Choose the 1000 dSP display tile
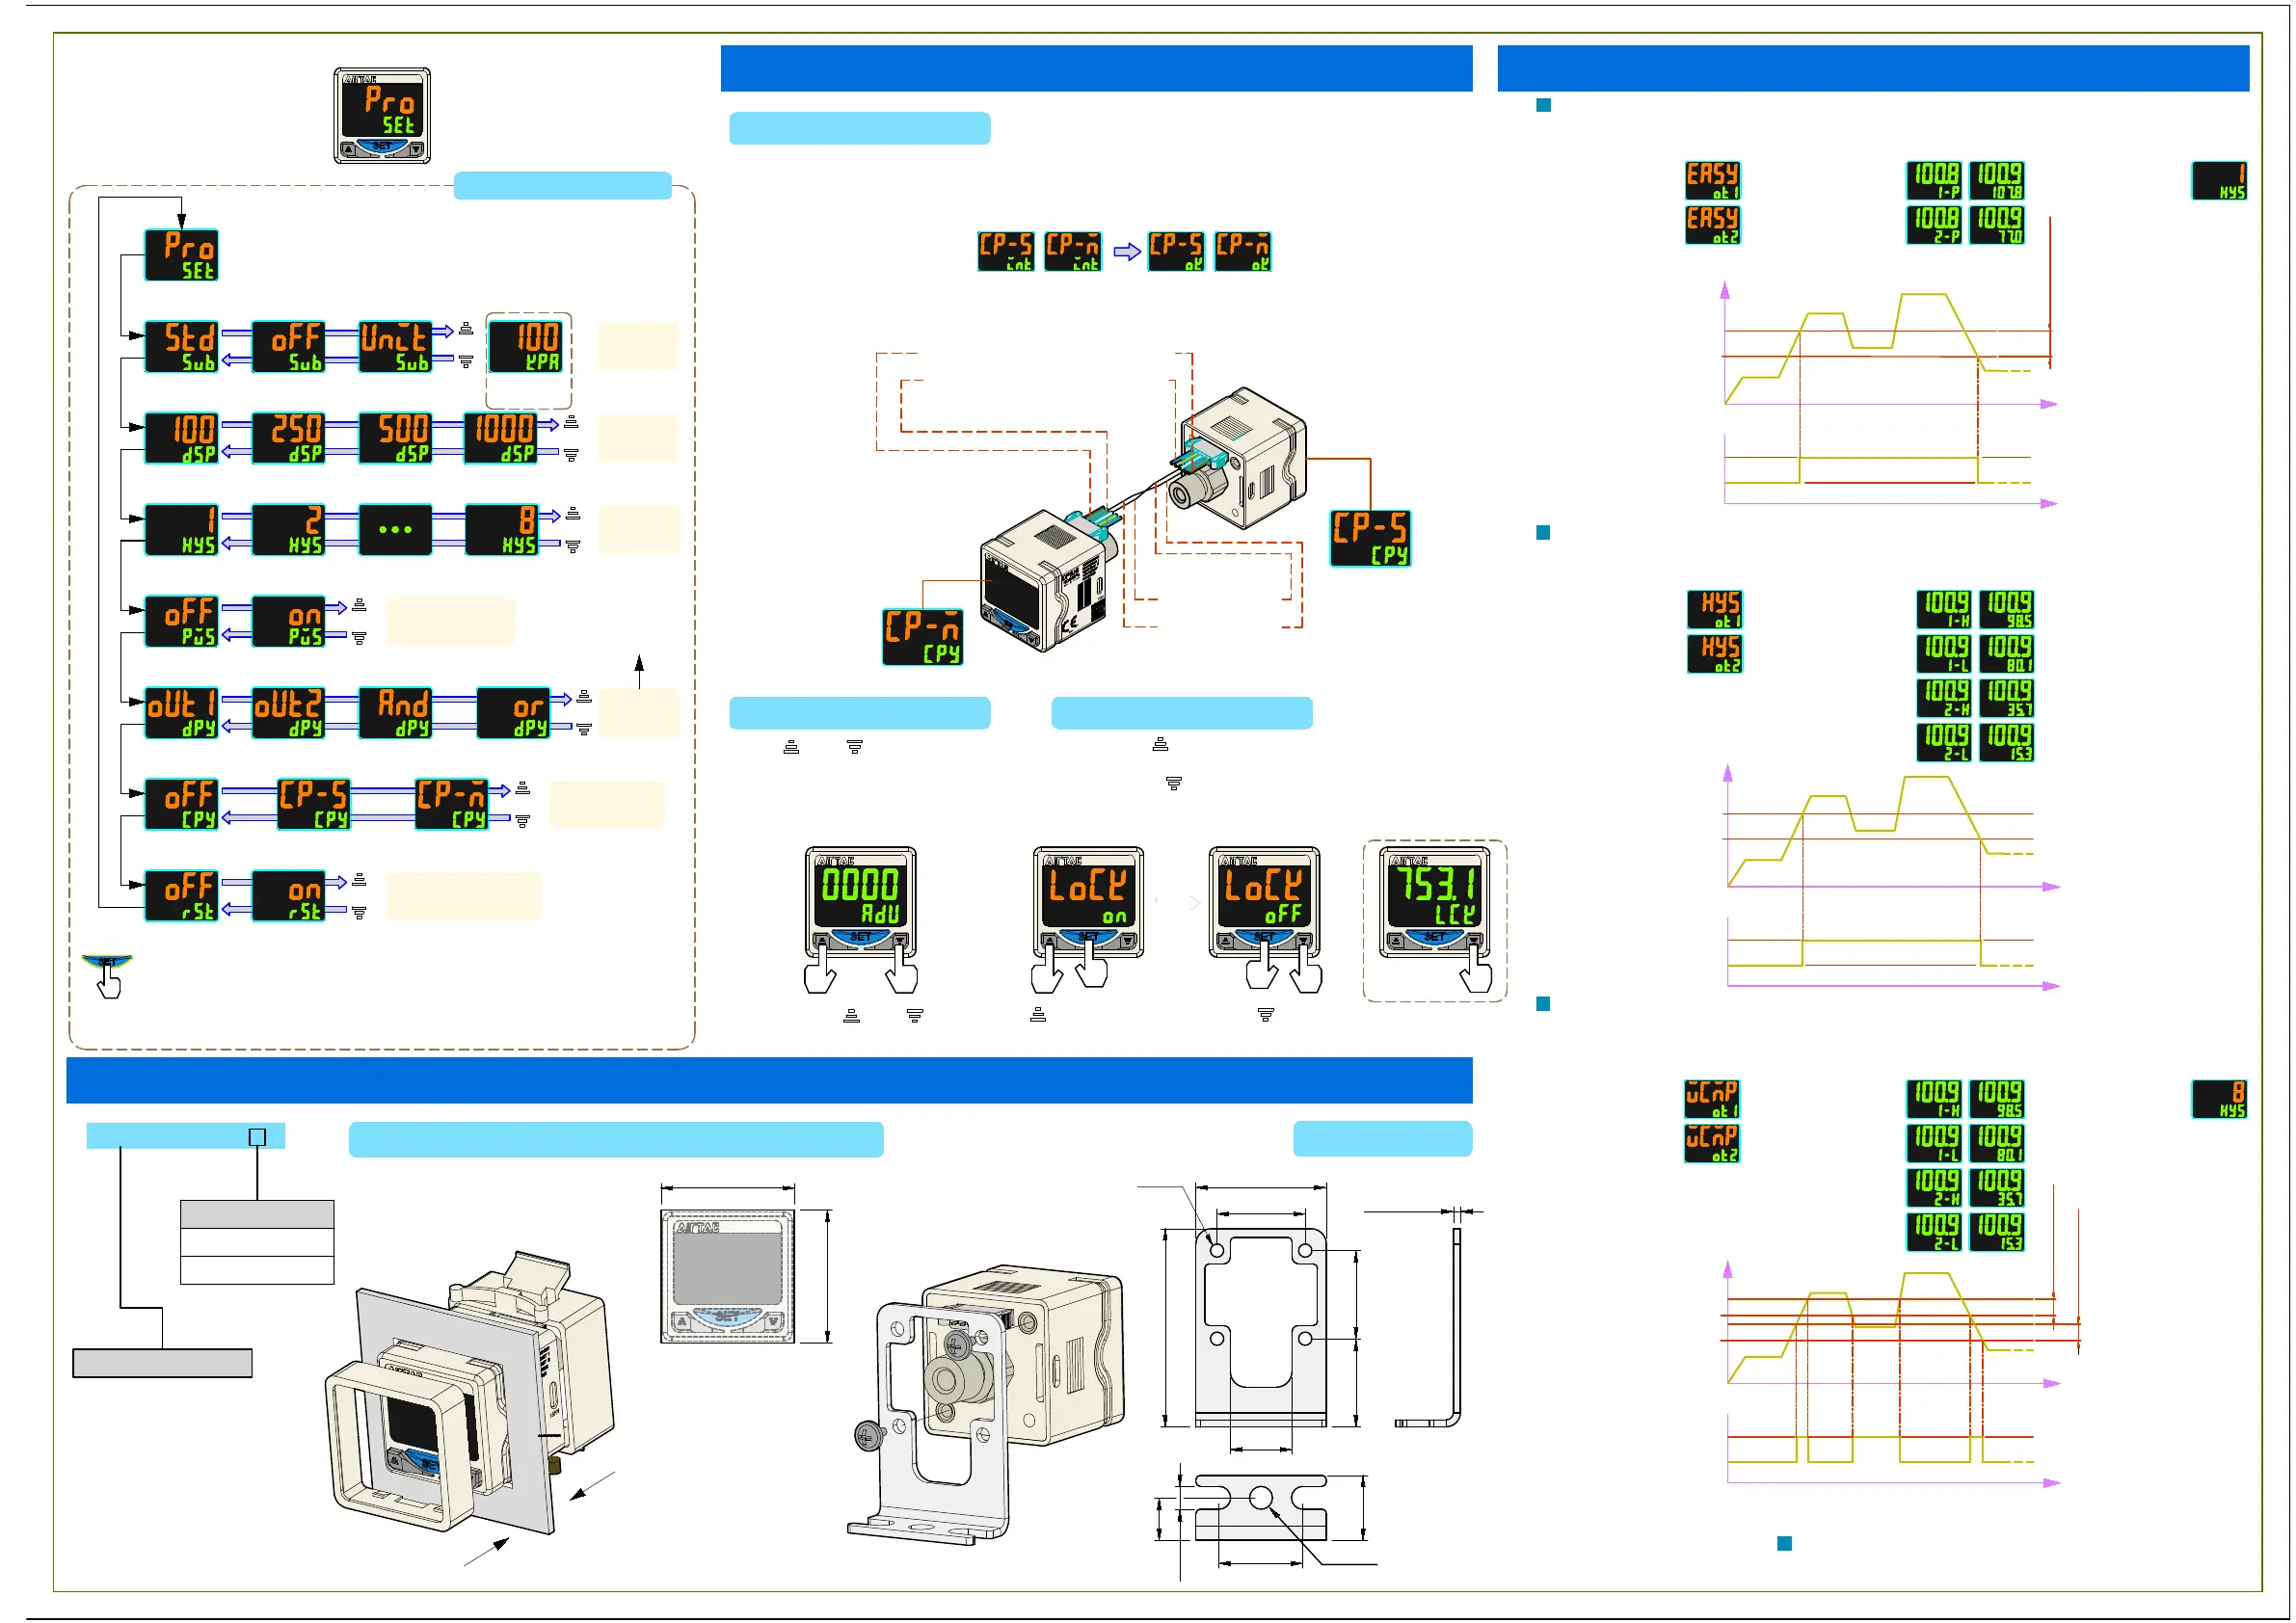2296x1623 pixels. pyautogui.click(x=501, y=438)
